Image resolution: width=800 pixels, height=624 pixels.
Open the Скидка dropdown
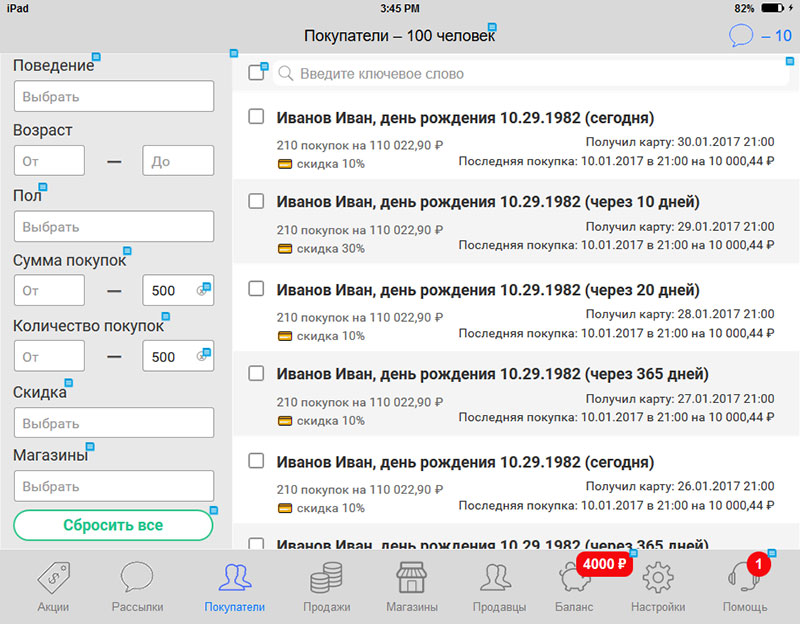tap(114, 423)
